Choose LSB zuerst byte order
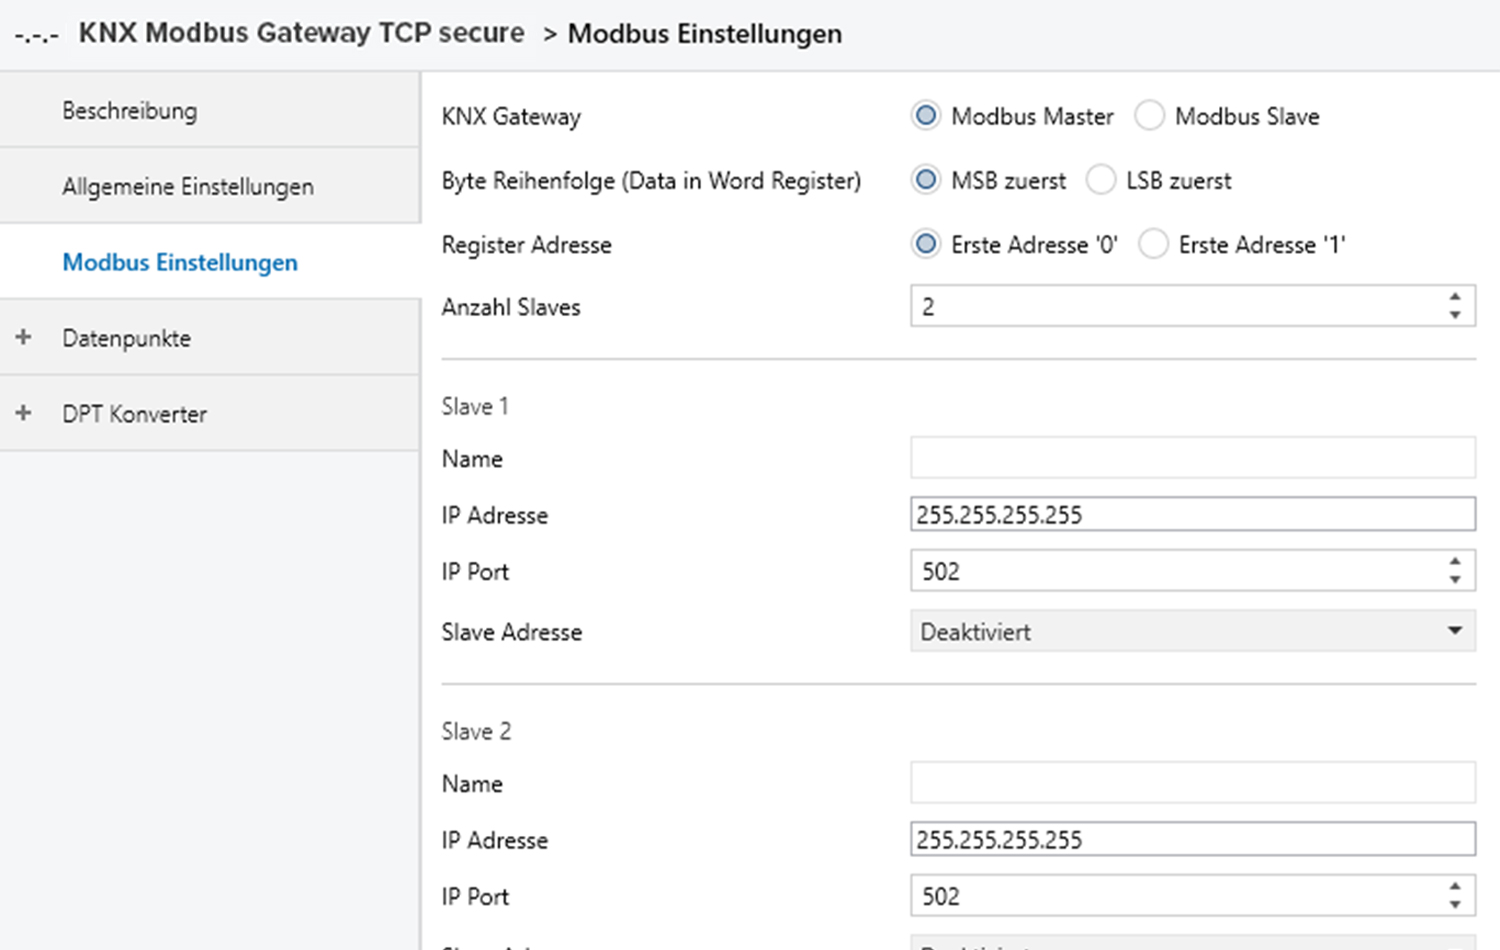 coord(1101,180)
